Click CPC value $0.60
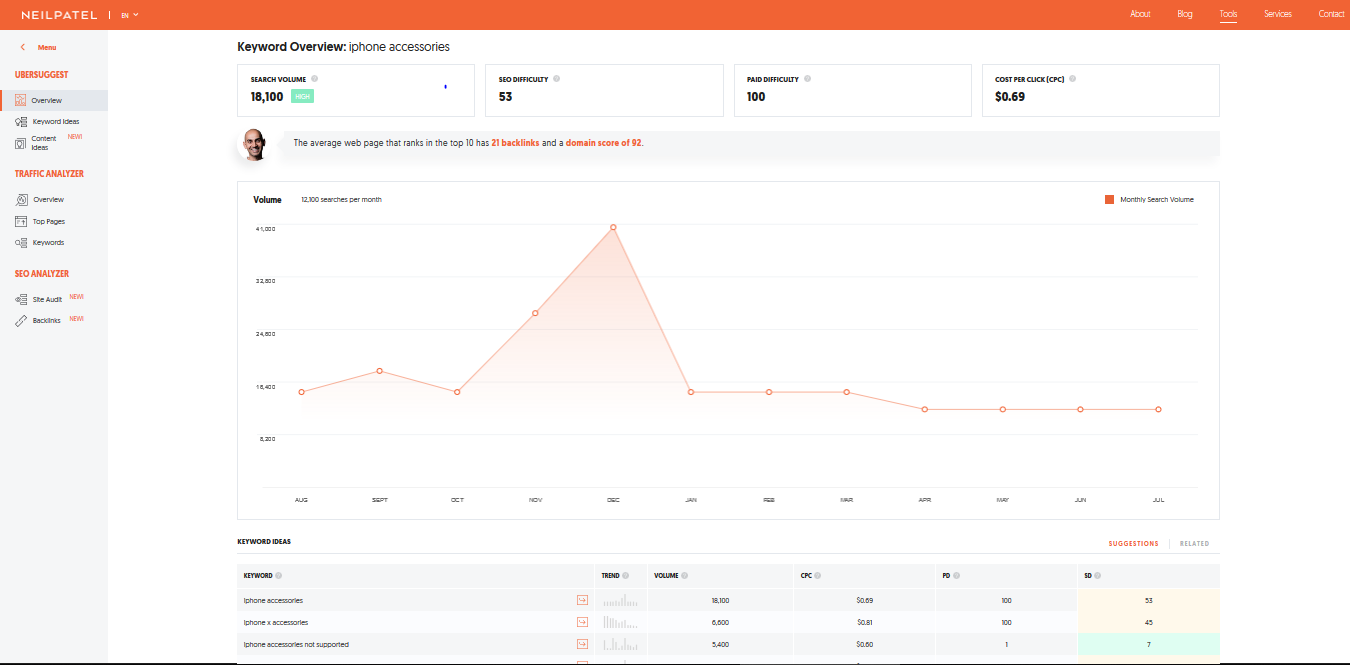The height and width of the screenshot is (665, 1350). (865, 644)
